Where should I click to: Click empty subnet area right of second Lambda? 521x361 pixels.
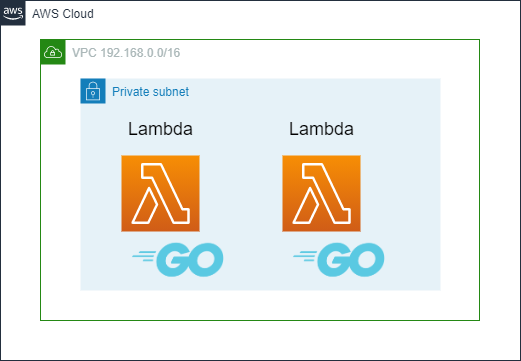pyautogui.click(x=400, y=193)
